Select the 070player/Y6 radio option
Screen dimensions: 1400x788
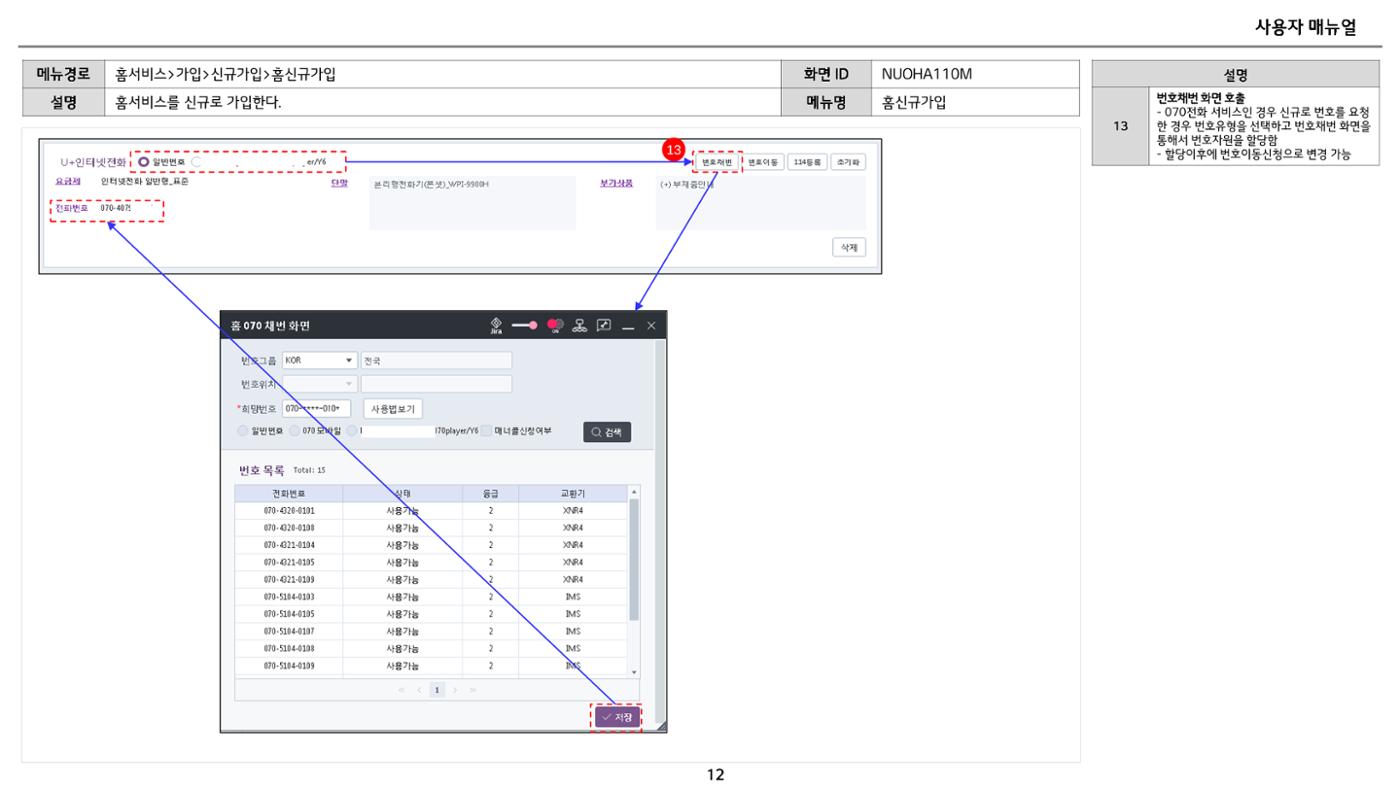[x=352, y=431]
